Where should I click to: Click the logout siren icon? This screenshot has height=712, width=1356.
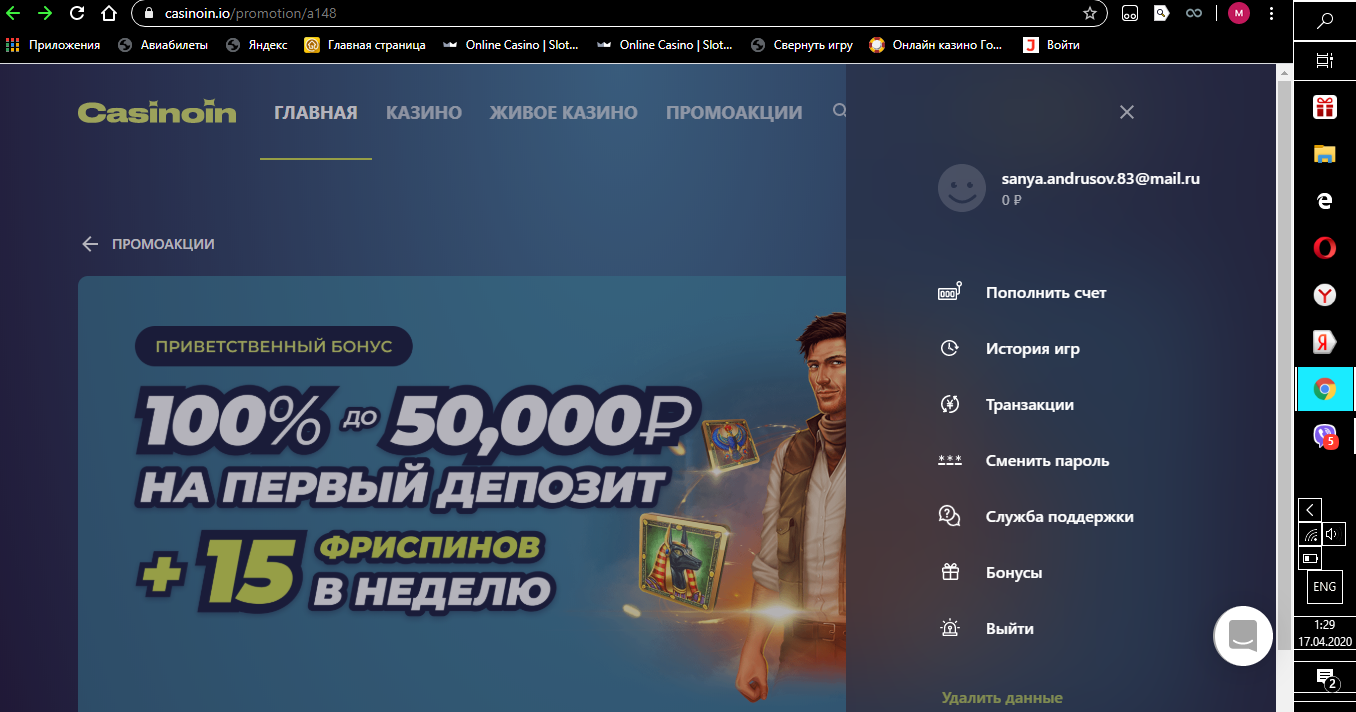coord(950,628)
